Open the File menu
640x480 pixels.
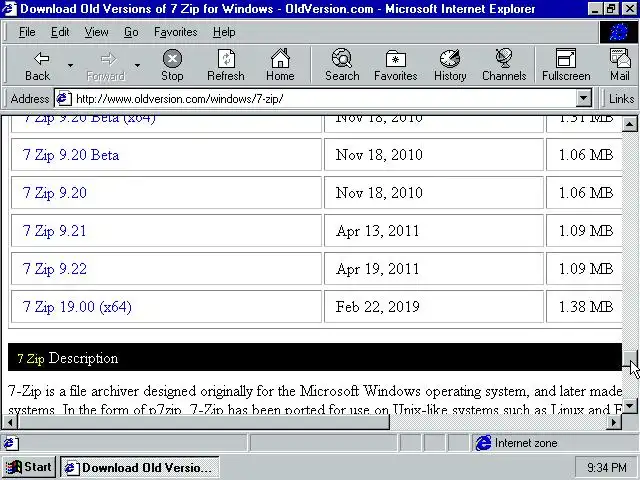point(27,32)
